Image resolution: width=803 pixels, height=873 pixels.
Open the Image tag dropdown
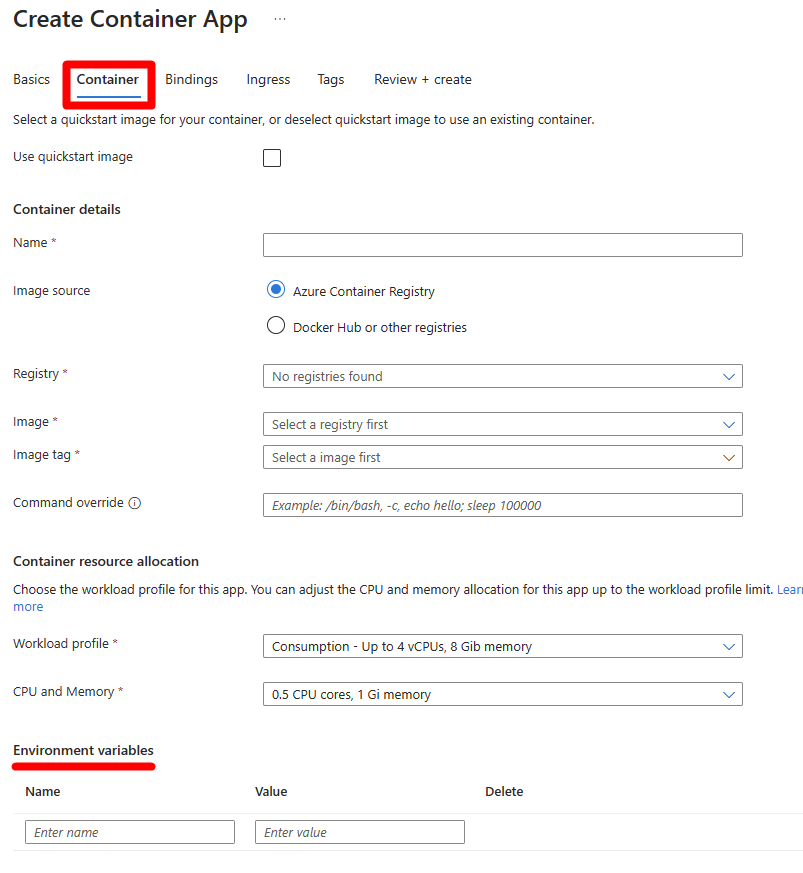click(x=502, y=456)
